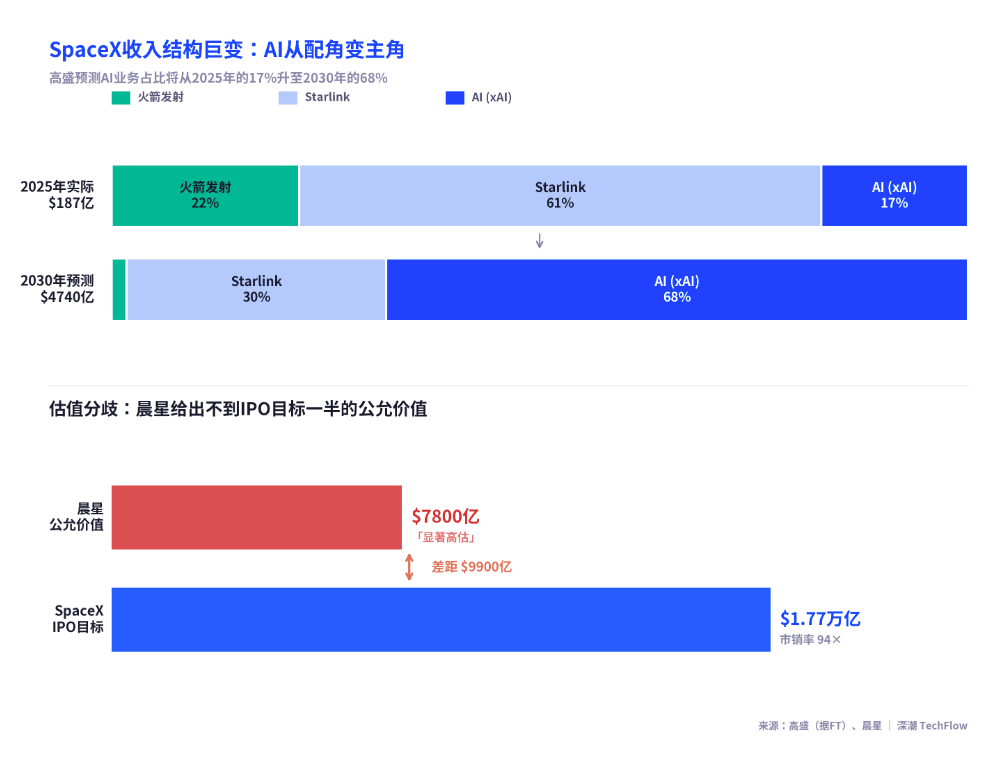Click the SpaceX IPO目标 axis label

tap(78, 619)
